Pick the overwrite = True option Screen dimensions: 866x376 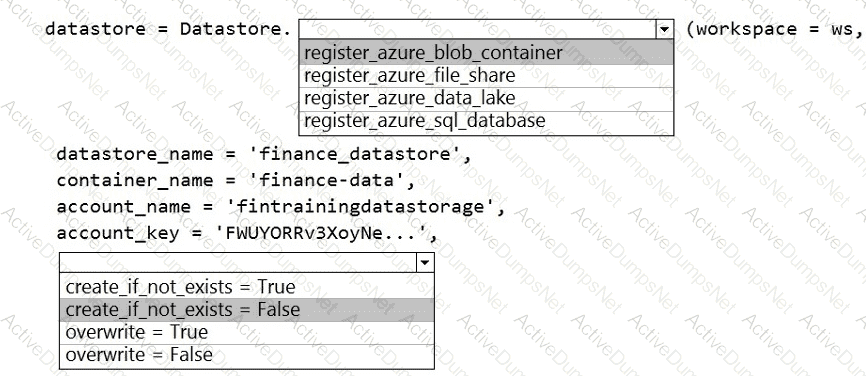coord(246,333)
